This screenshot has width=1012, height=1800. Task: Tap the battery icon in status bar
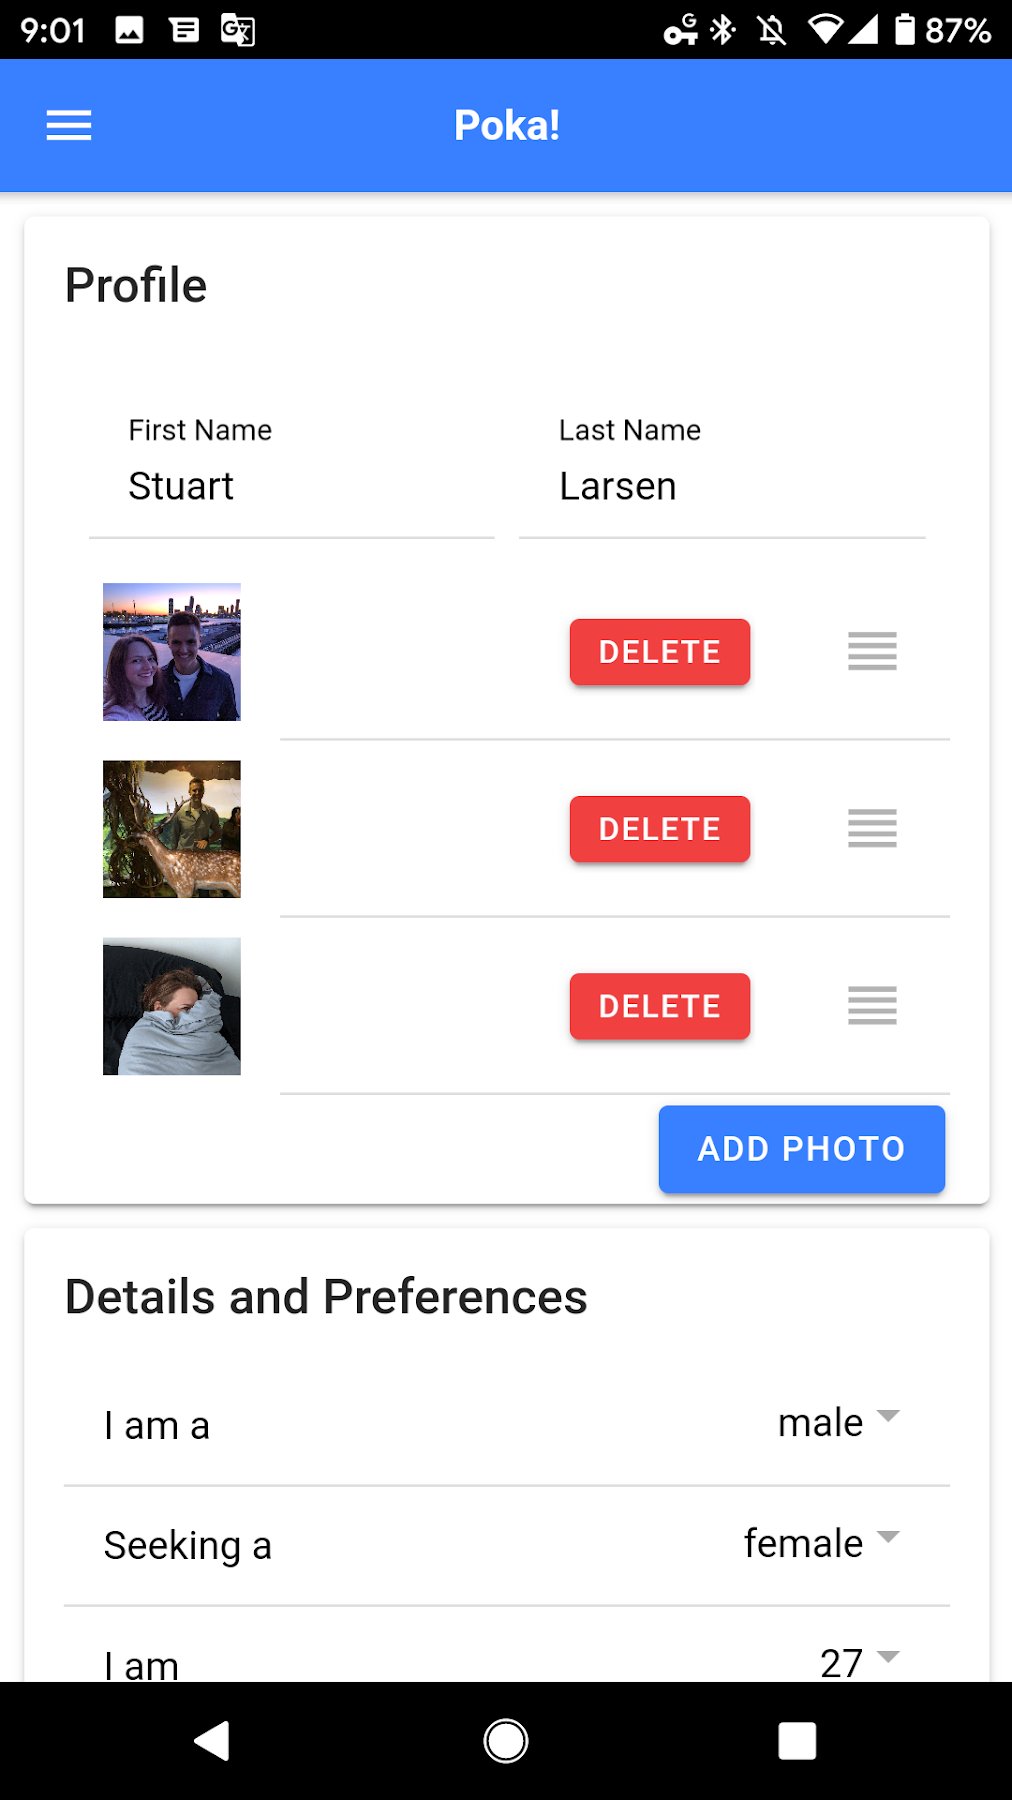(904, 30)
